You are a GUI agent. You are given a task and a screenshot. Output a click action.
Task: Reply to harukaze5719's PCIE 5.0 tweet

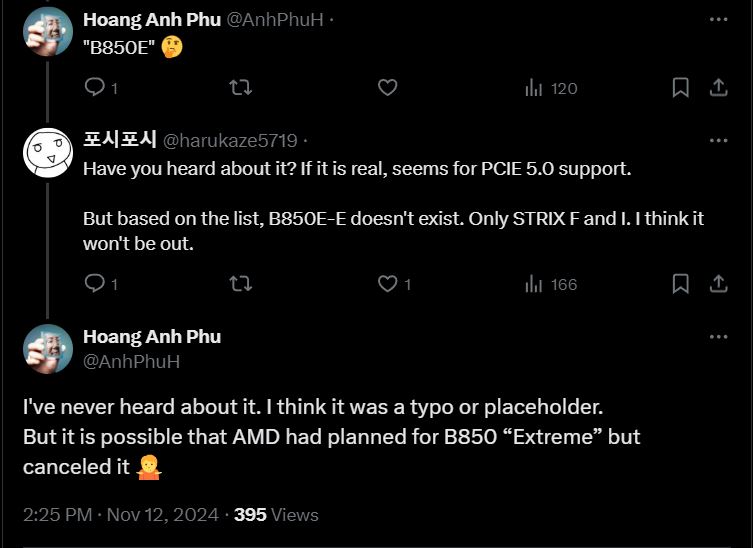[x=95, y=284]
